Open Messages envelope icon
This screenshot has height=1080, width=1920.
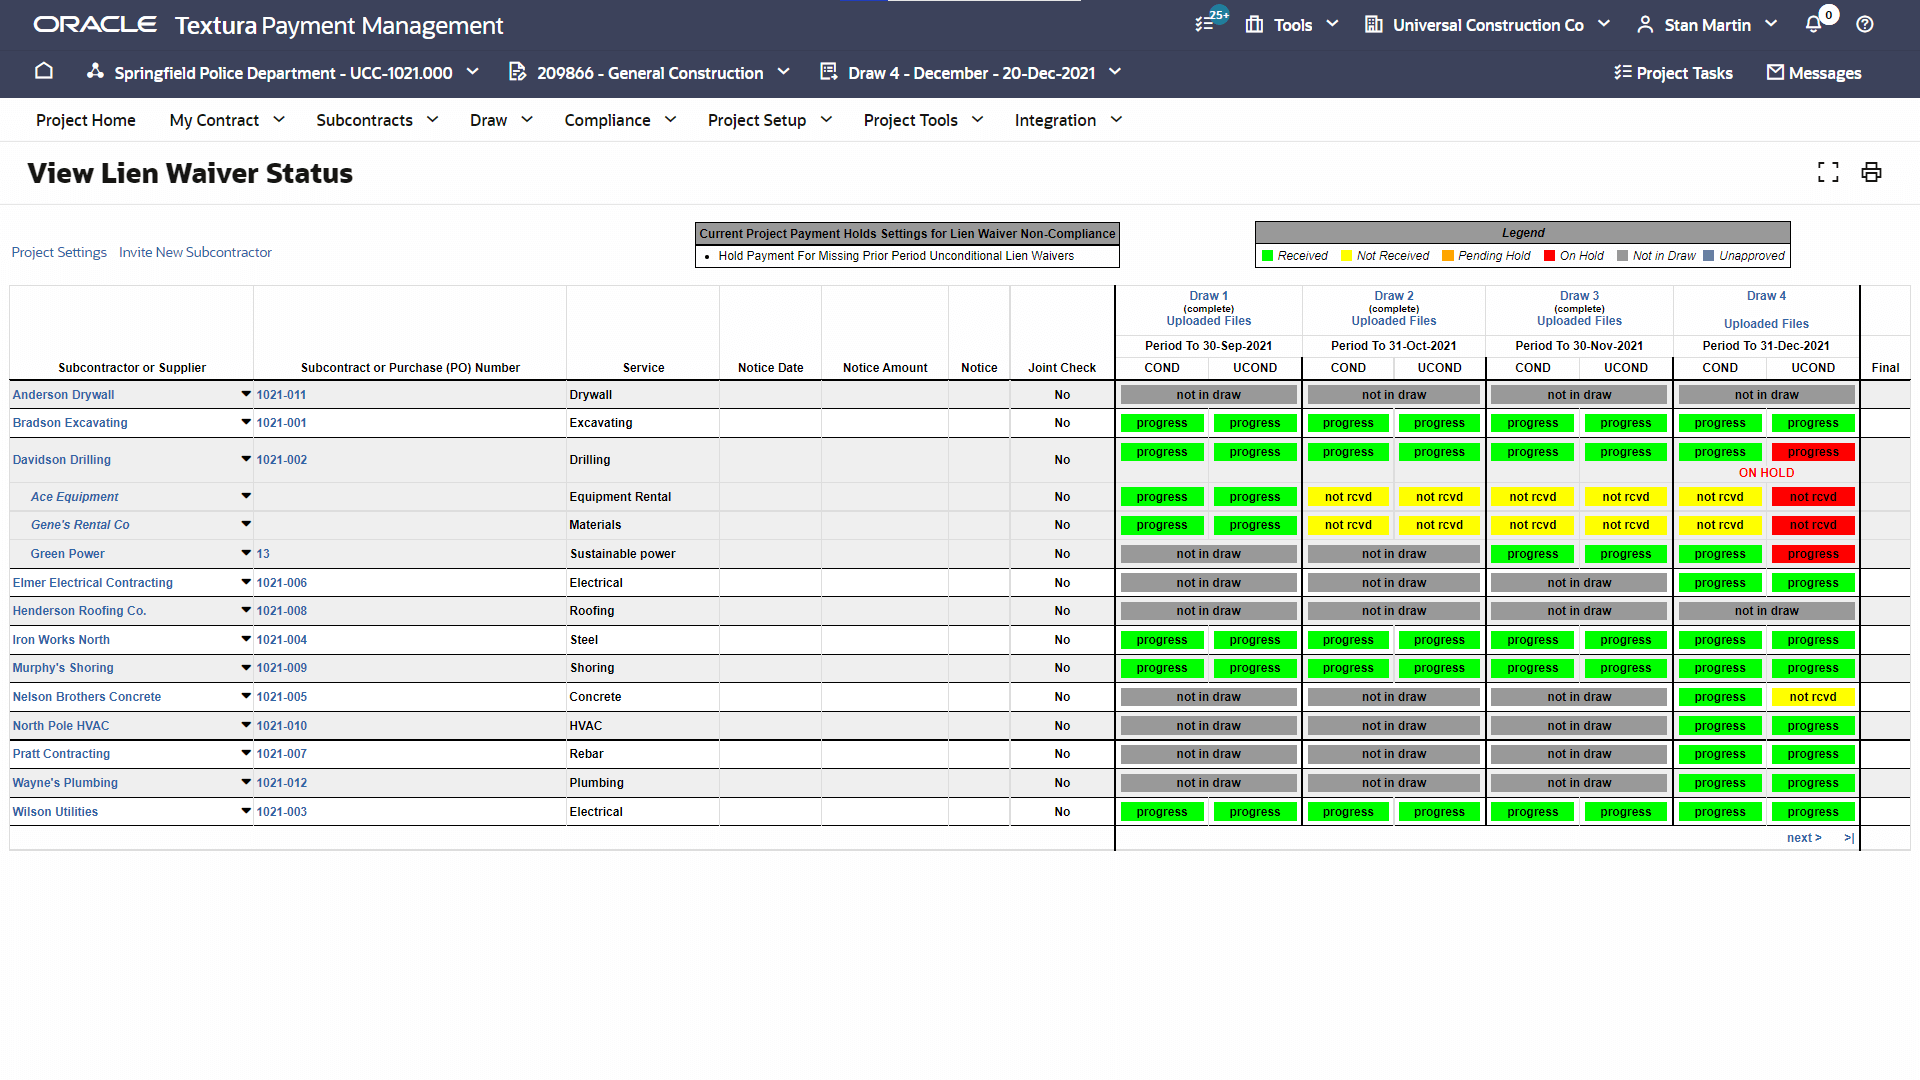(x=1775, y=72)
